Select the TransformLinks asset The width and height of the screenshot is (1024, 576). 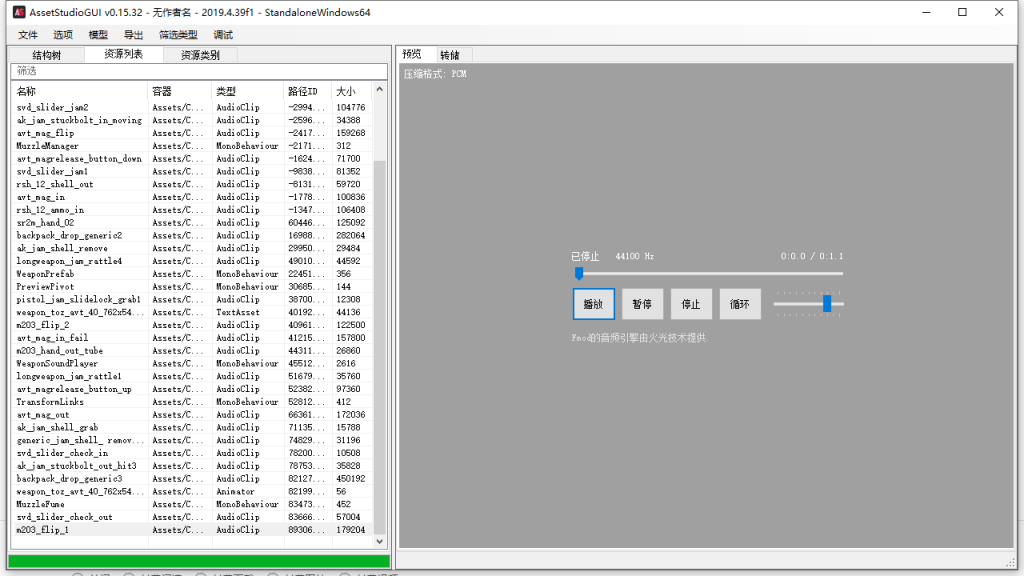click(x=192, y=402)
